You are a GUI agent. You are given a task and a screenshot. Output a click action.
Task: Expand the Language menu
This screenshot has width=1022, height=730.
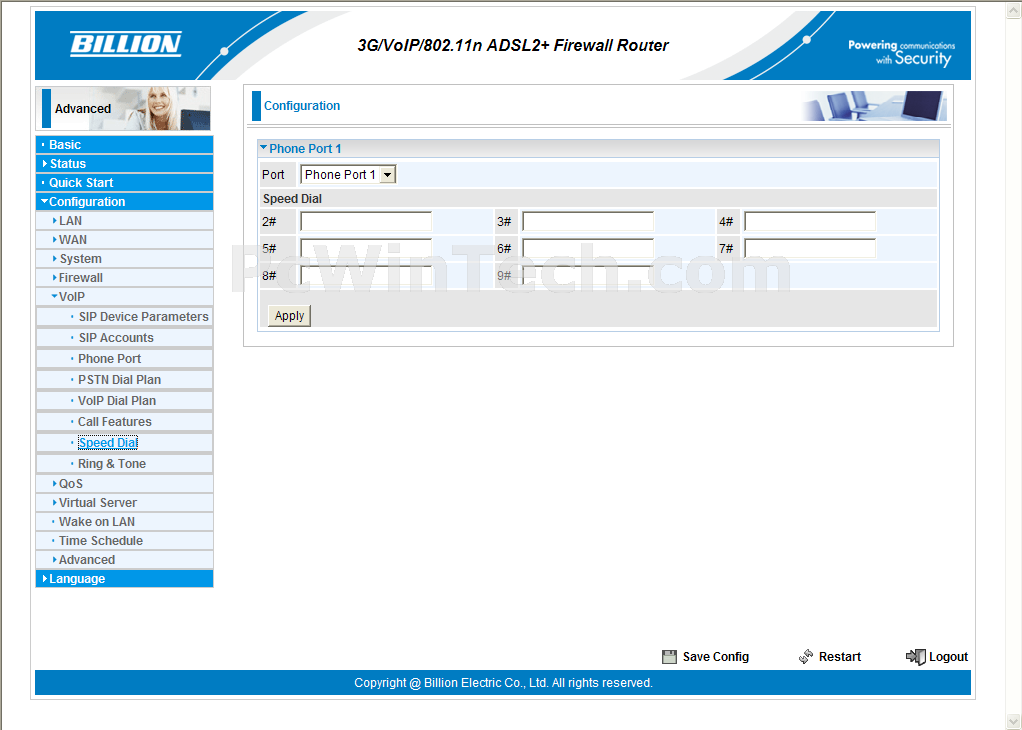[x=77, y=579]
